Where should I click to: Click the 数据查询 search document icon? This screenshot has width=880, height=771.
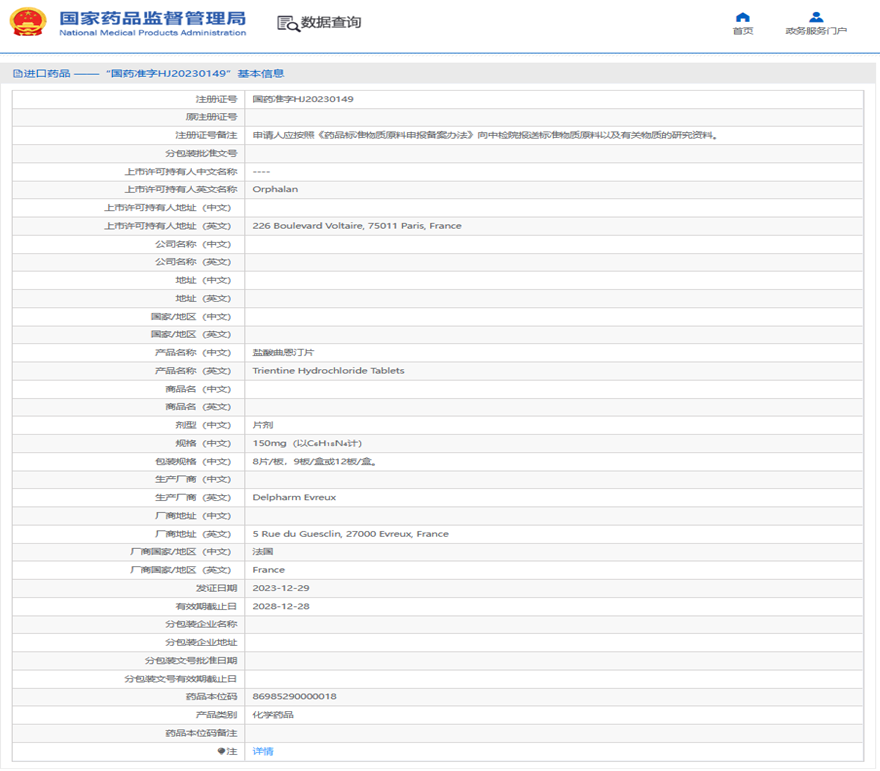click(288, 23)
